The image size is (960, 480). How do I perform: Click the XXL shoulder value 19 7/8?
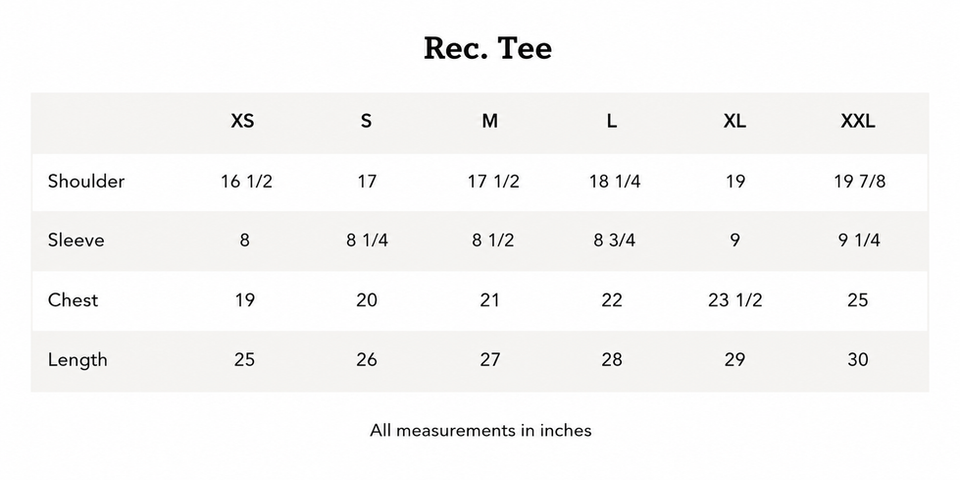click(860, 182)
